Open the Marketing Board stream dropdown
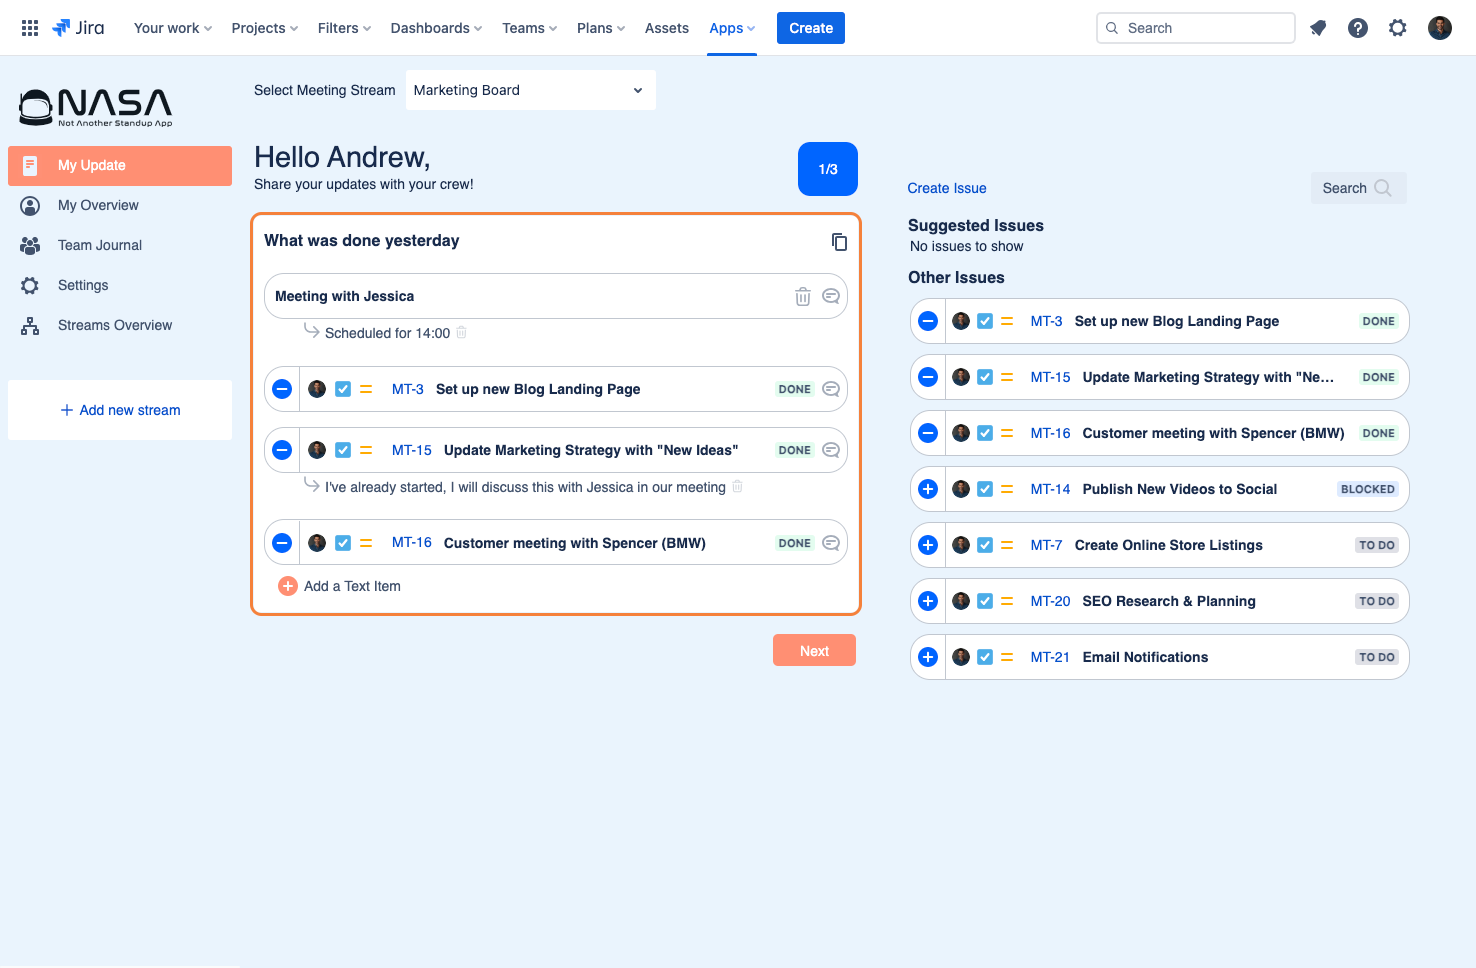The image size is (1476, 968). 531,90
